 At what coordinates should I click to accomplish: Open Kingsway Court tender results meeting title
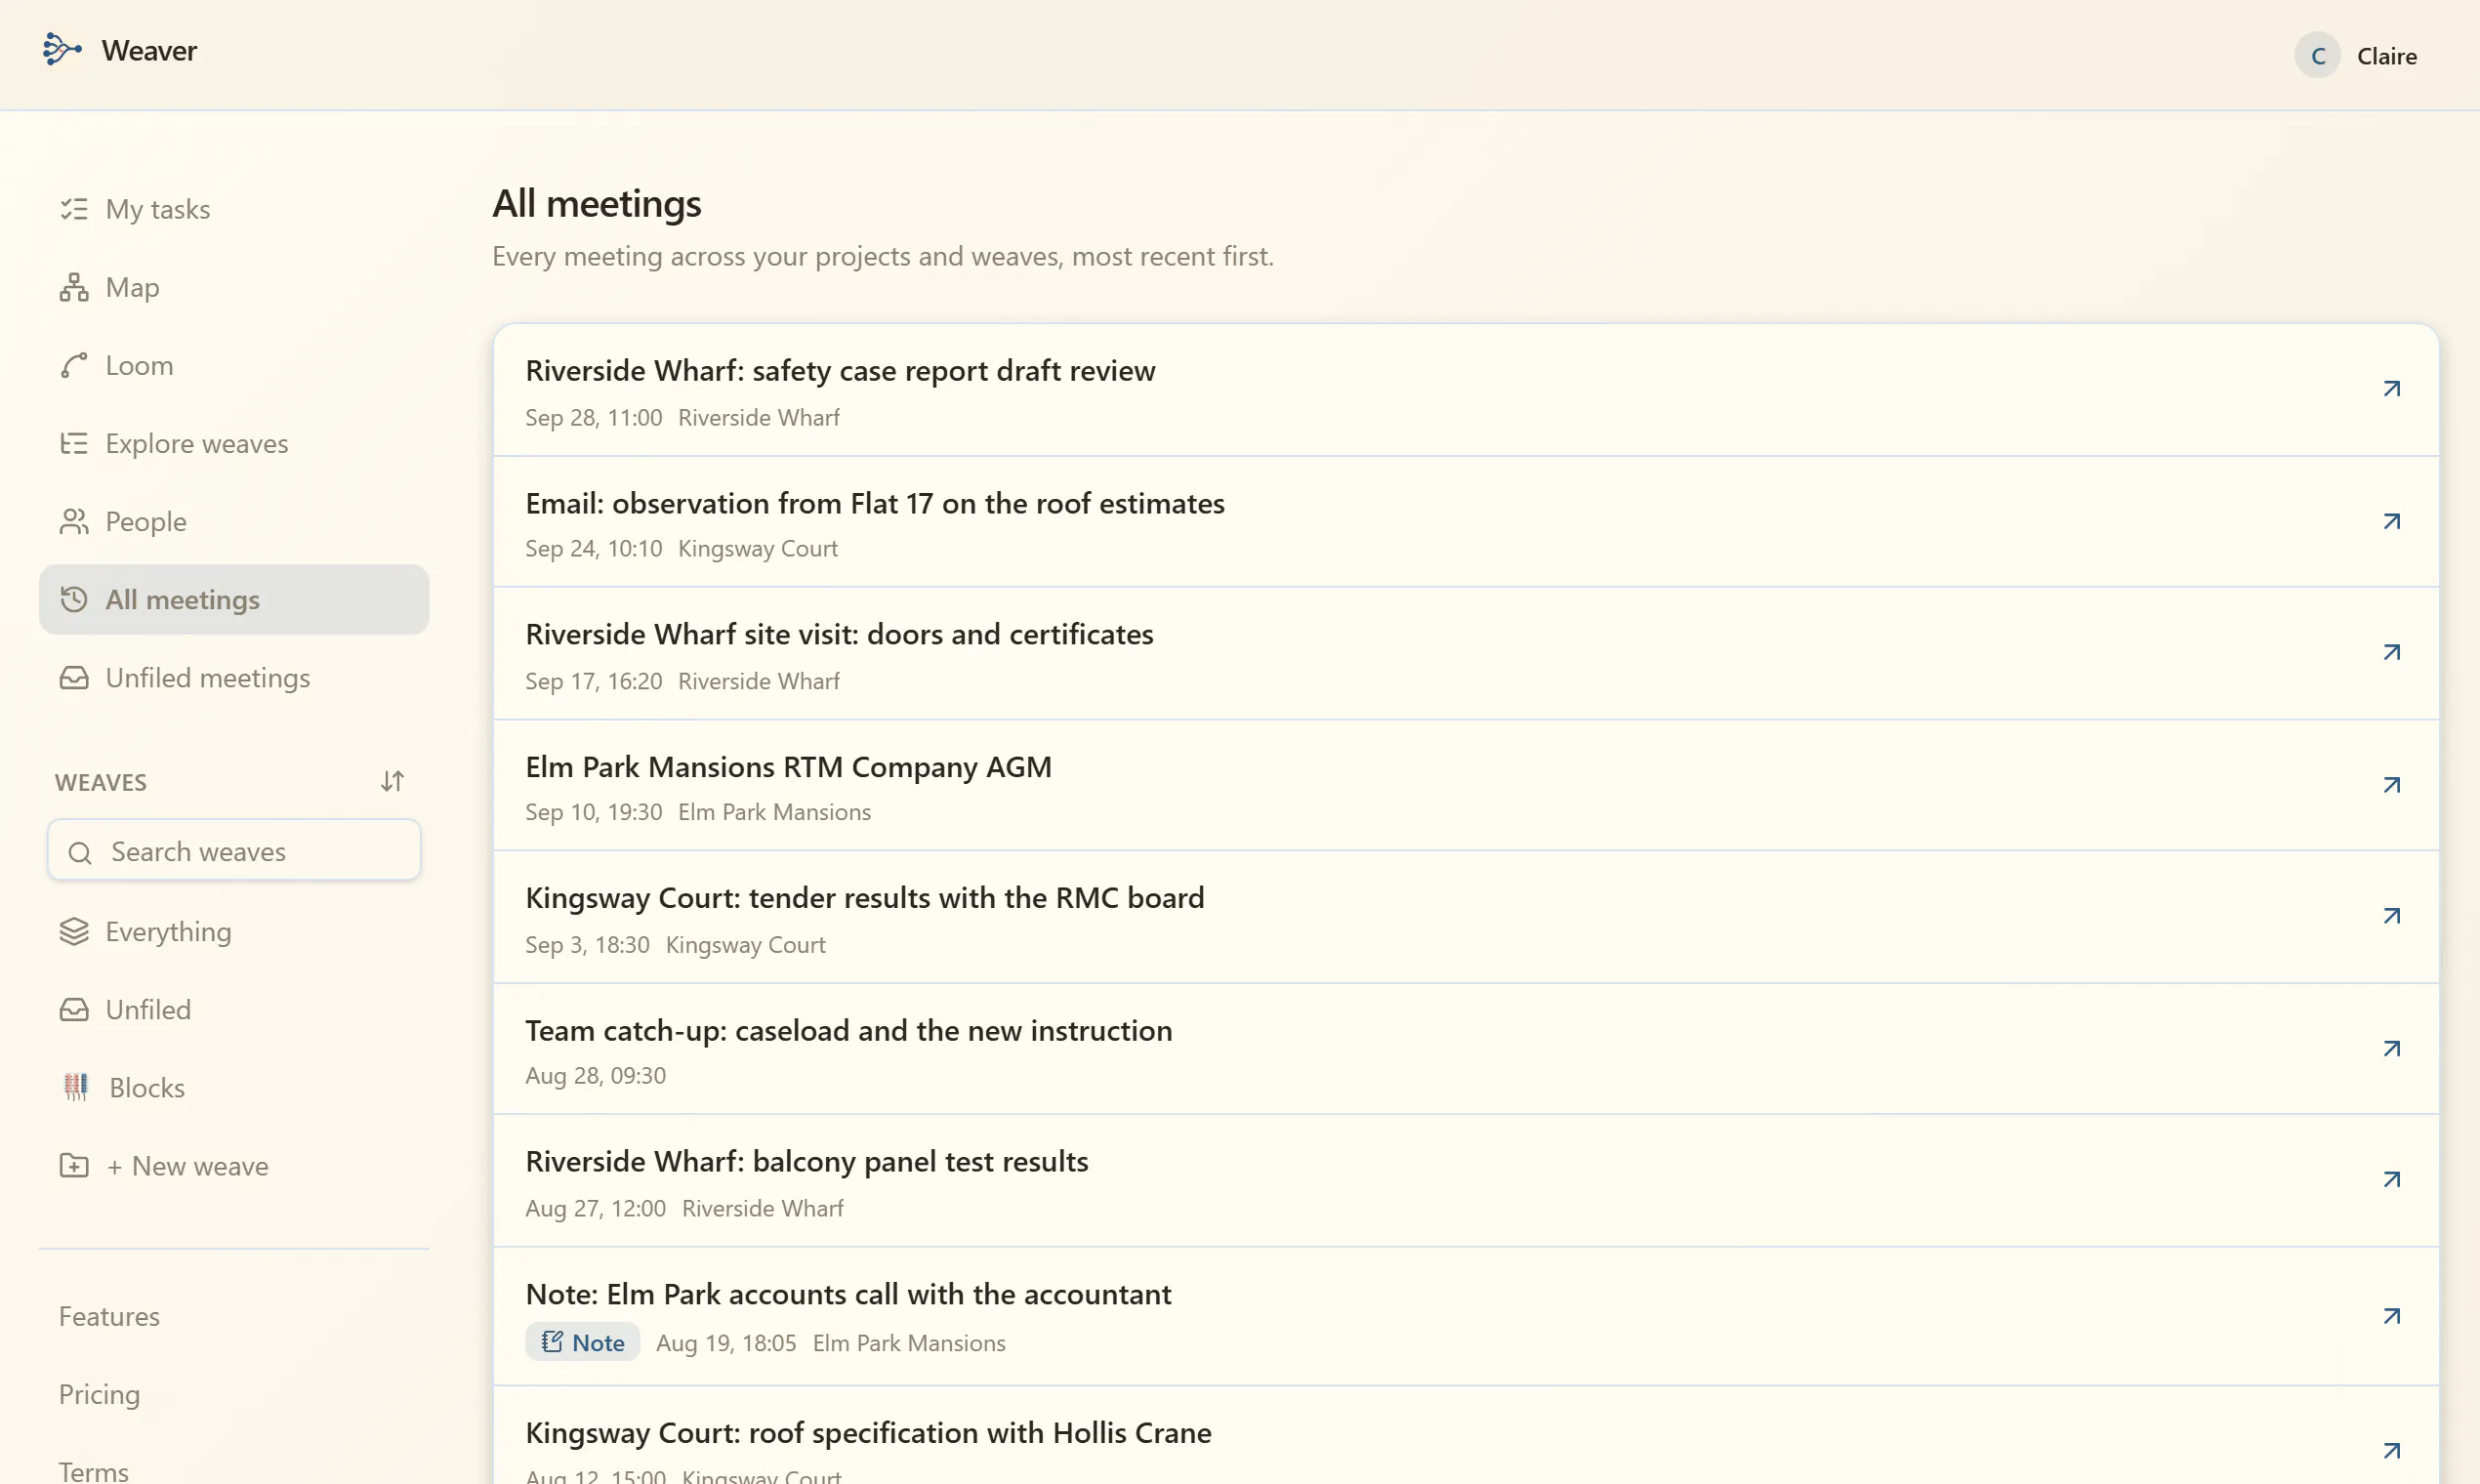click(864, 898)
